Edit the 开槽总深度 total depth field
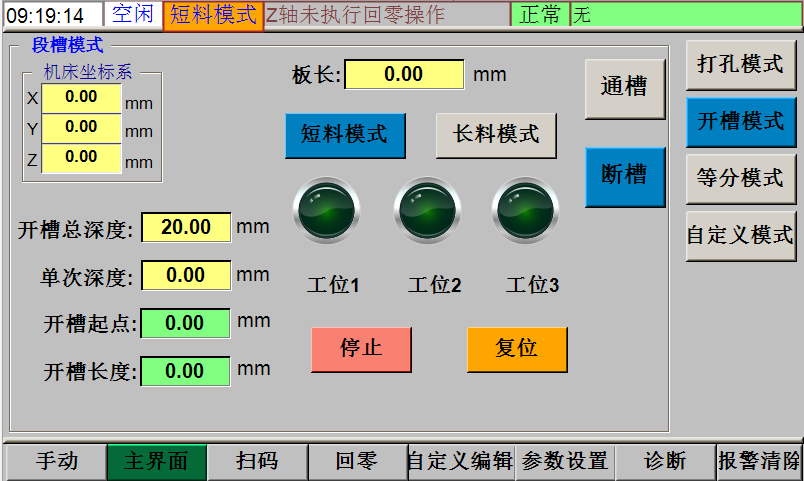Screen dimensions: 804x481 click(186, 228)
